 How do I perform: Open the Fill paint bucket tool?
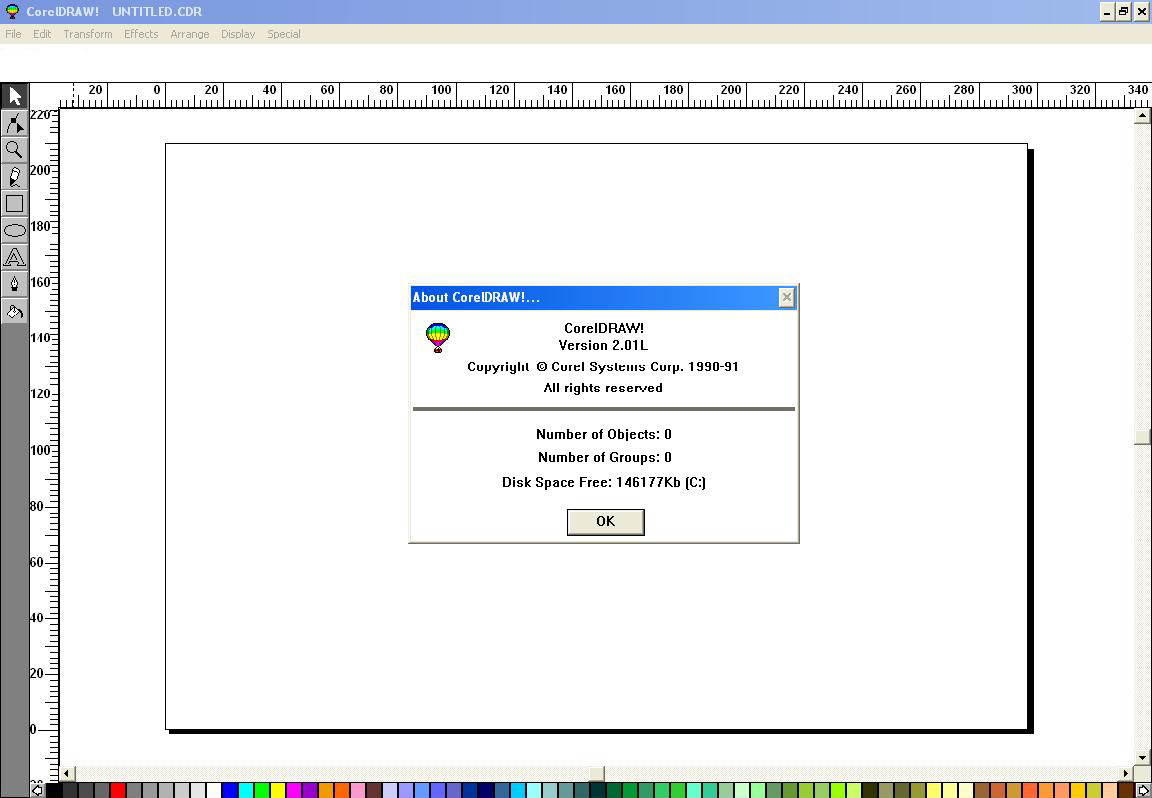pos(14,312)
